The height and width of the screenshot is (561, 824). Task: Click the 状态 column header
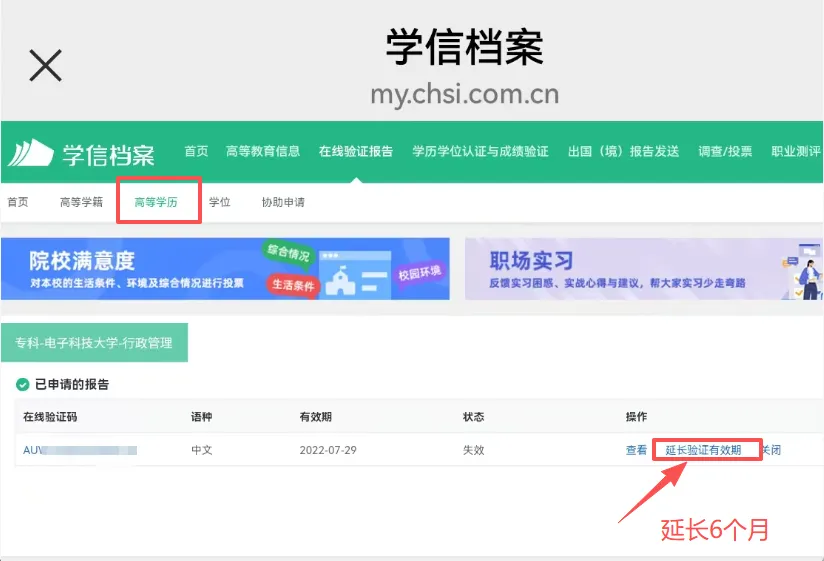pos(473,417)
